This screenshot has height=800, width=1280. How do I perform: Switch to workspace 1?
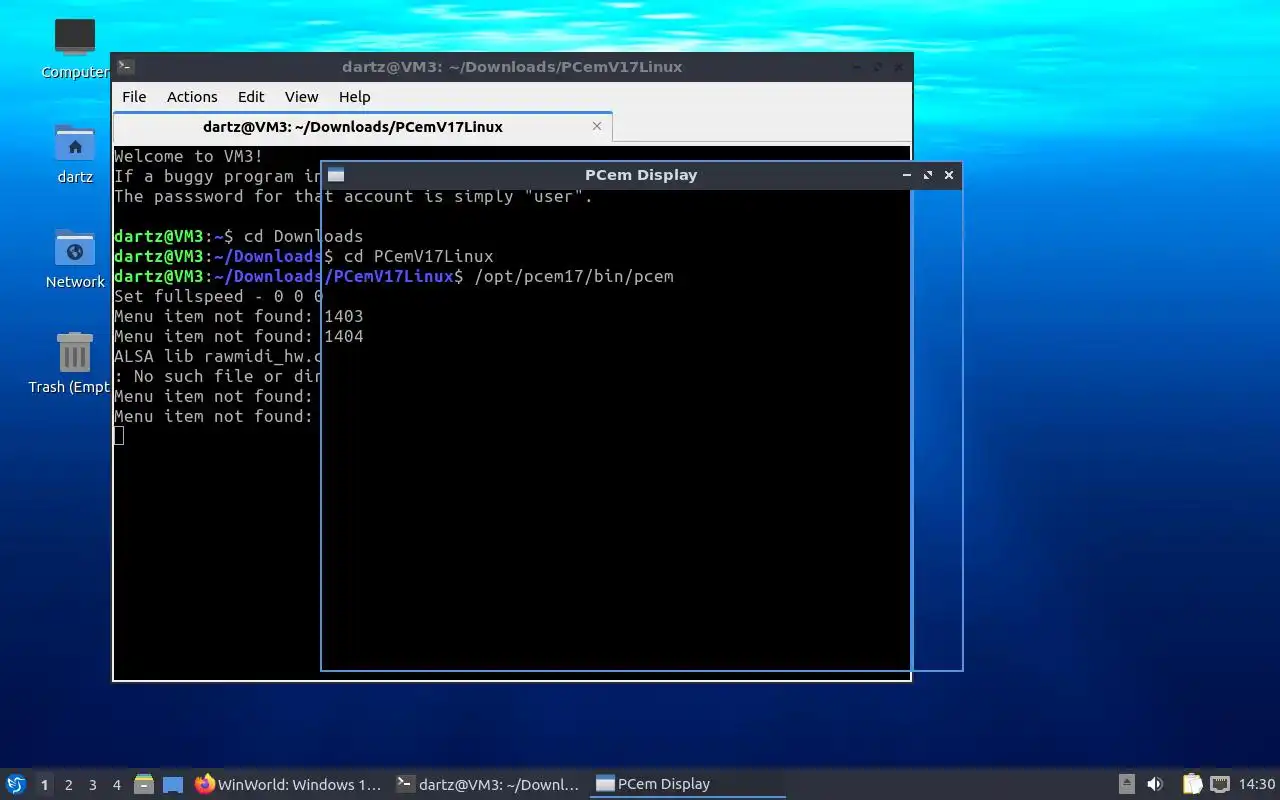point(44,785)
